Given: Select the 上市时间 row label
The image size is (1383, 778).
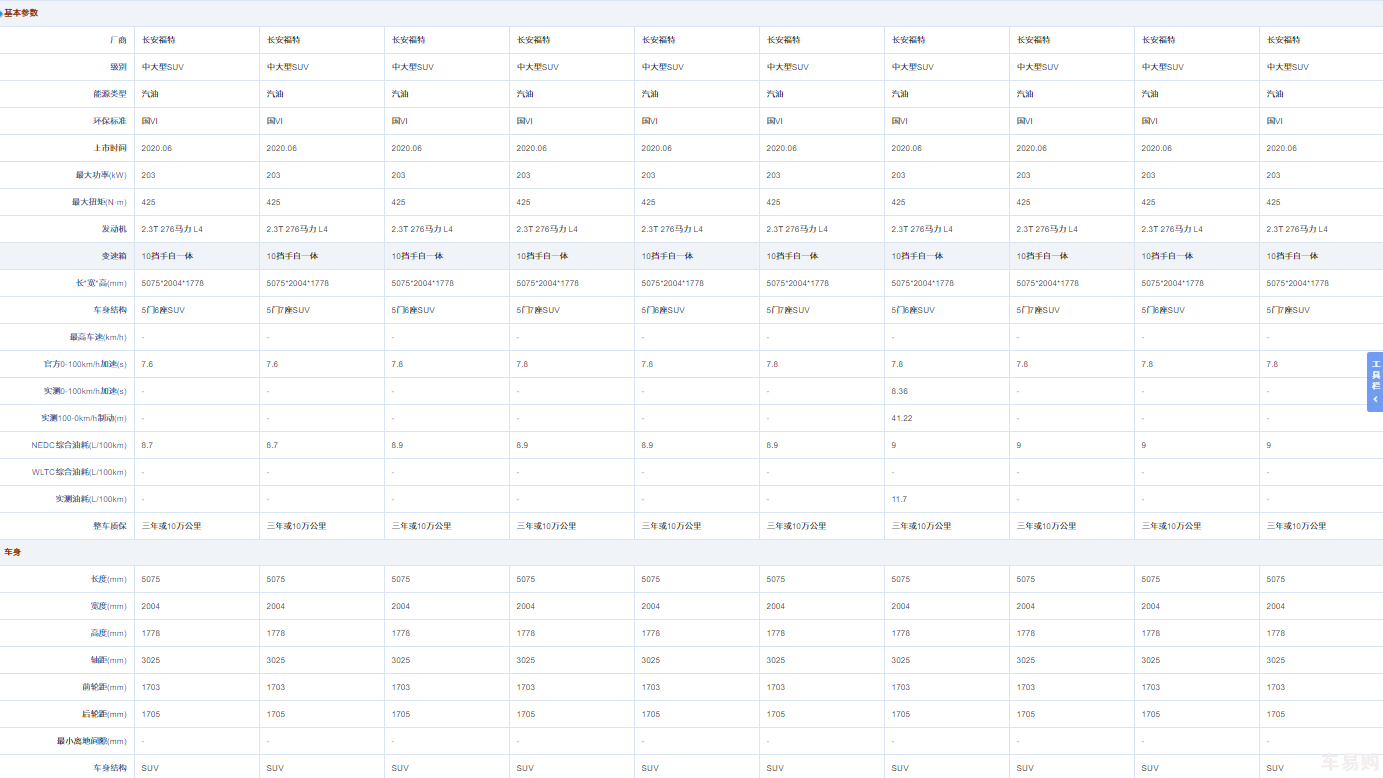Looking at the screenshot, I should [110, 148].
